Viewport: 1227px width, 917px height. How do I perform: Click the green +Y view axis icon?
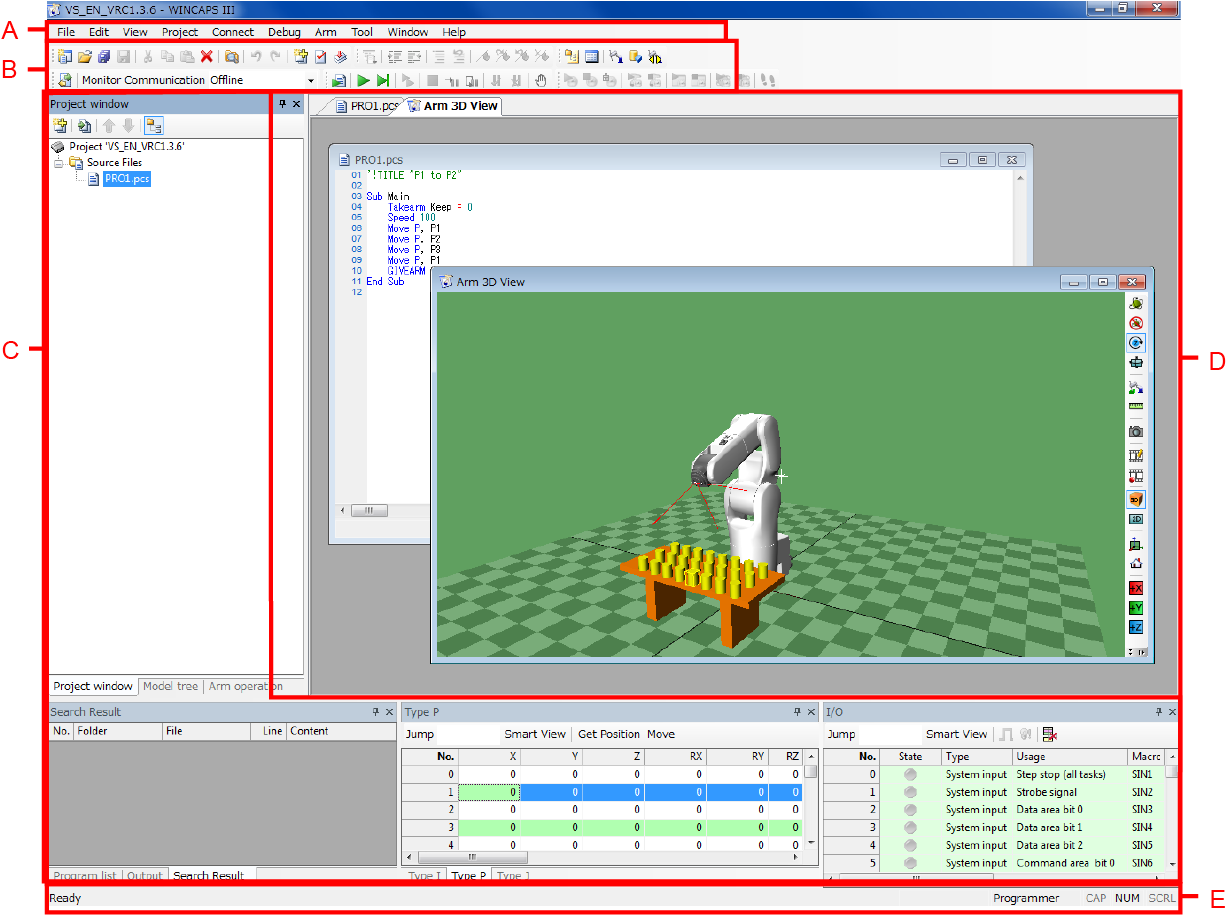tap(1136, 608)
